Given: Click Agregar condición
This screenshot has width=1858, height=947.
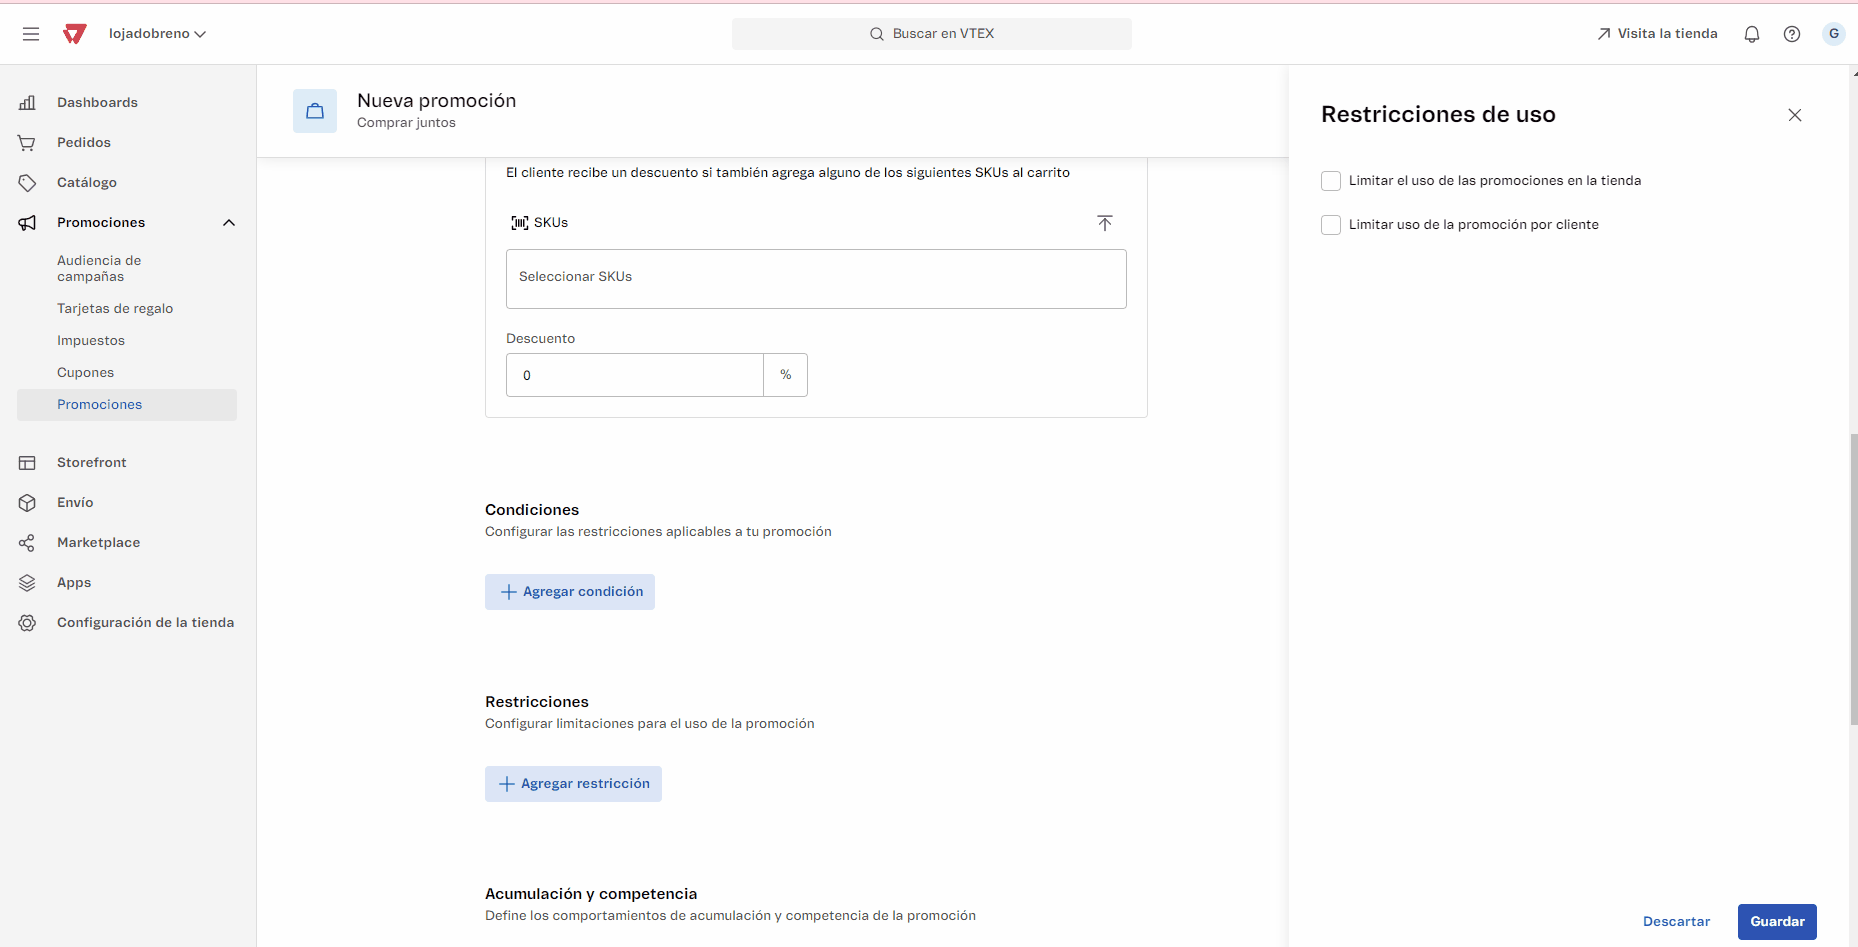Looking at the screenshot, I should point(569,591).
